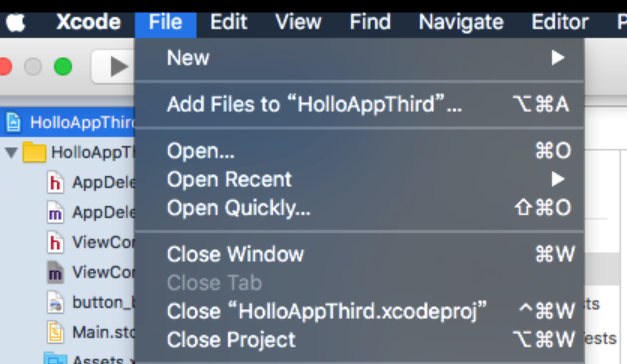Select the ViewController implementation file icon
Viewport: 627px width, 364px height.
(x=55, y=272)
